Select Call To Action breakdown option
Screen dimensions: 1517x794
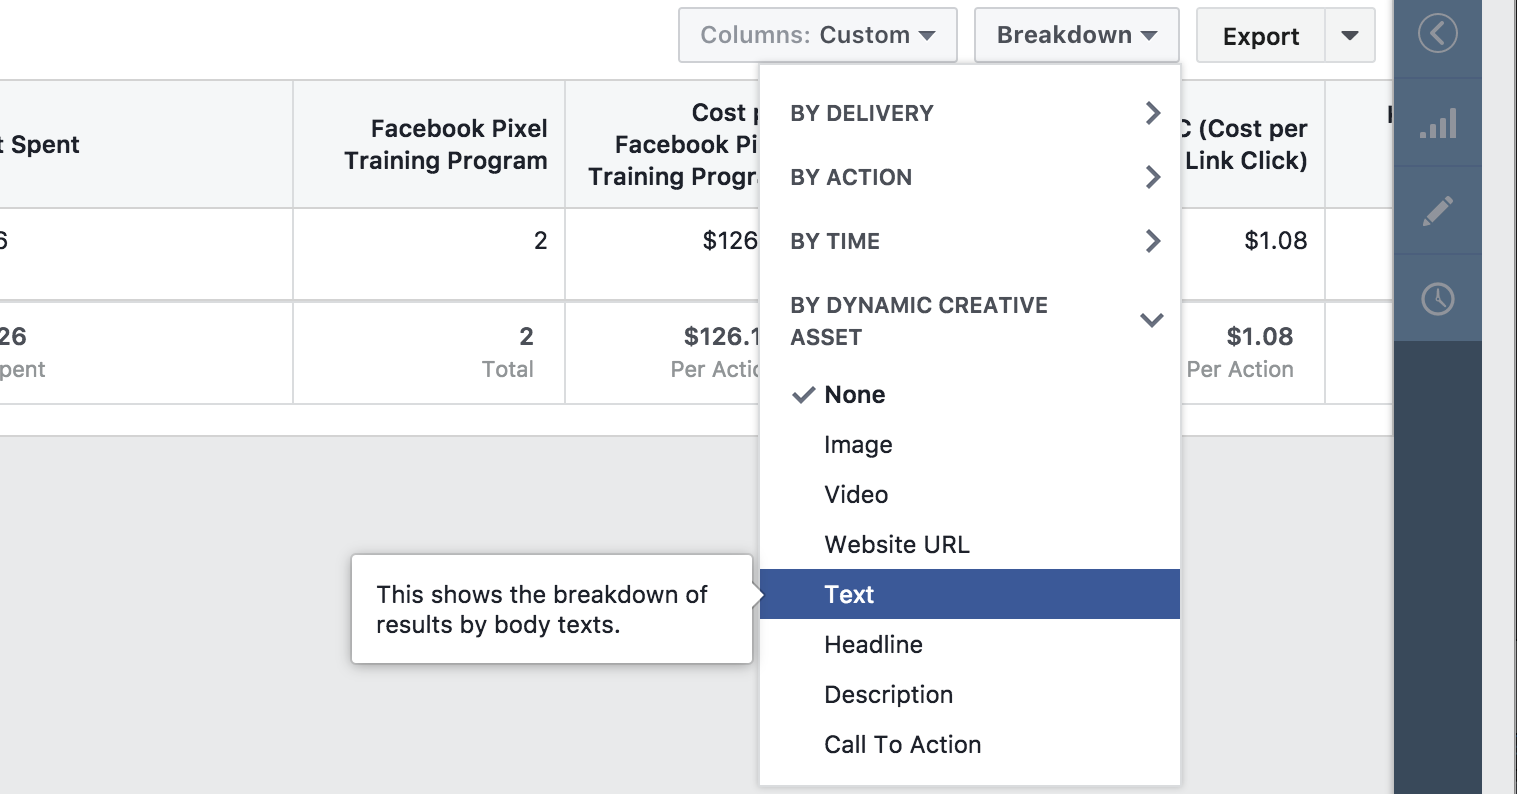point(902,744)
